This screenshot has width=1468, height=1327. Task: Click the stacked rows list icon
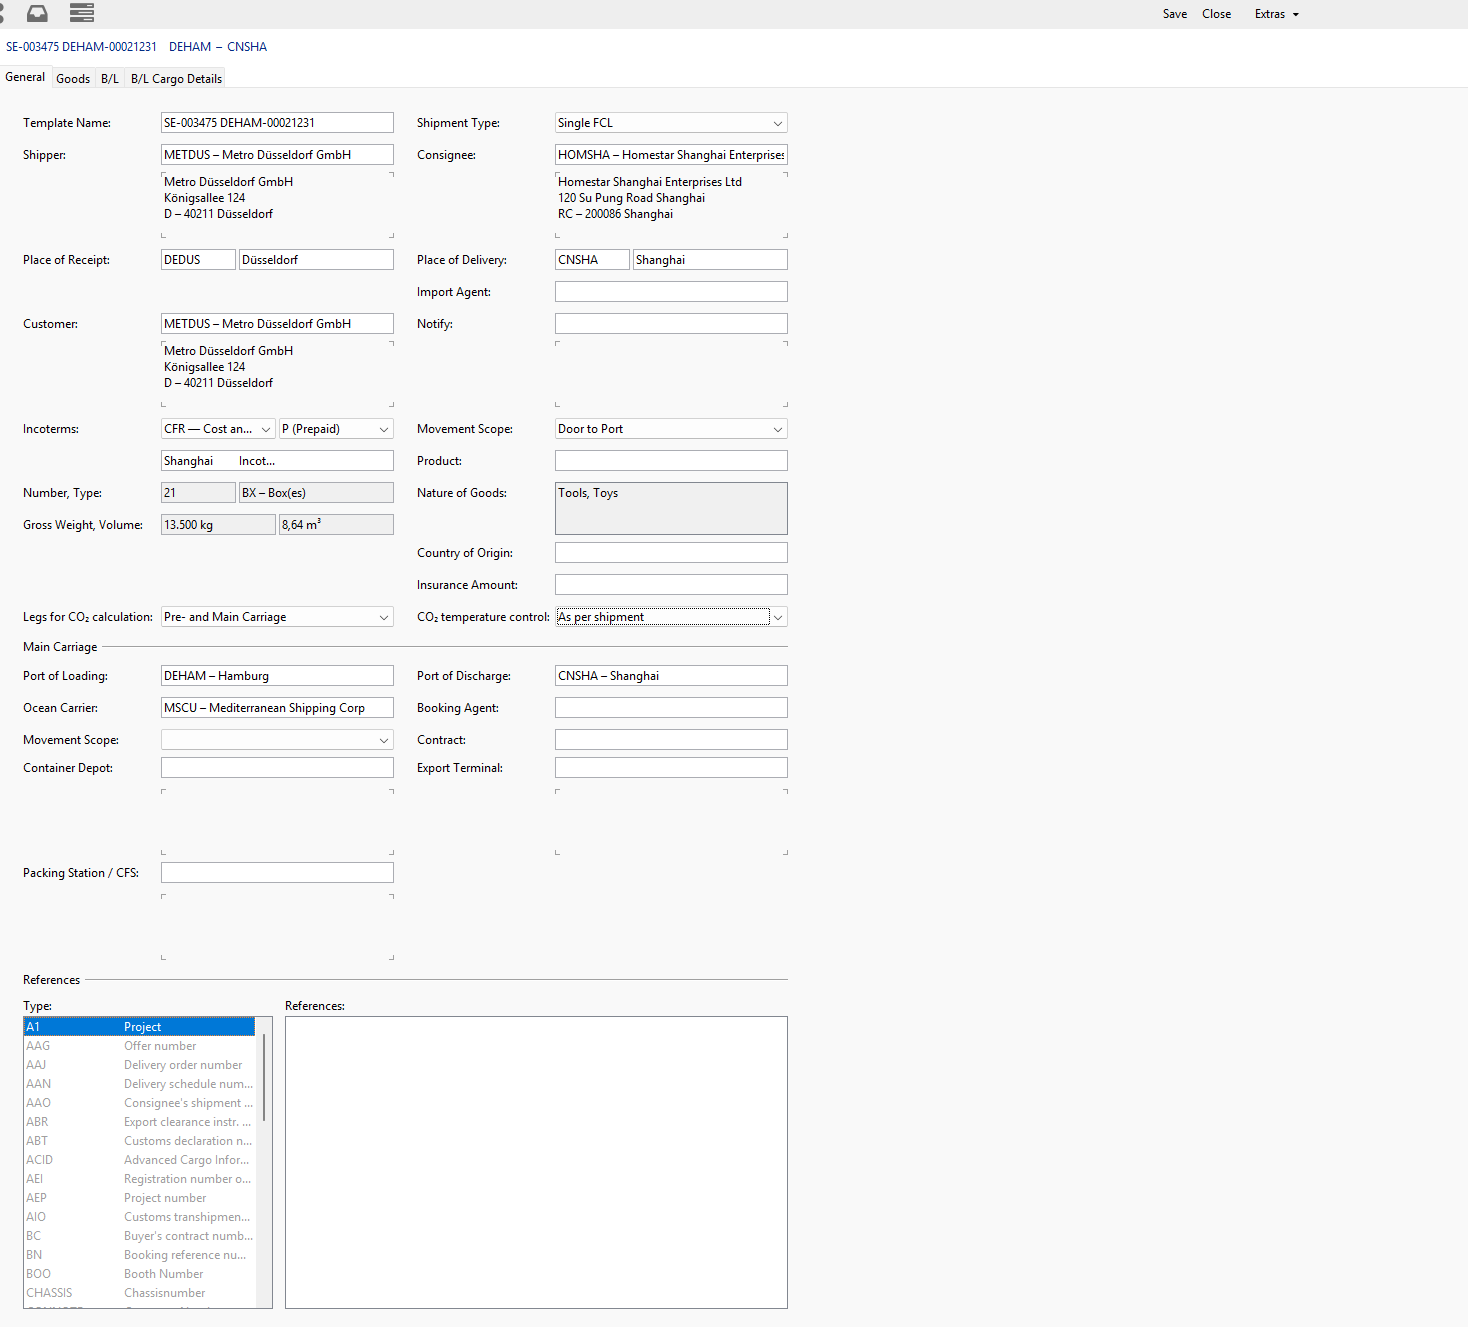click(82, 13)
